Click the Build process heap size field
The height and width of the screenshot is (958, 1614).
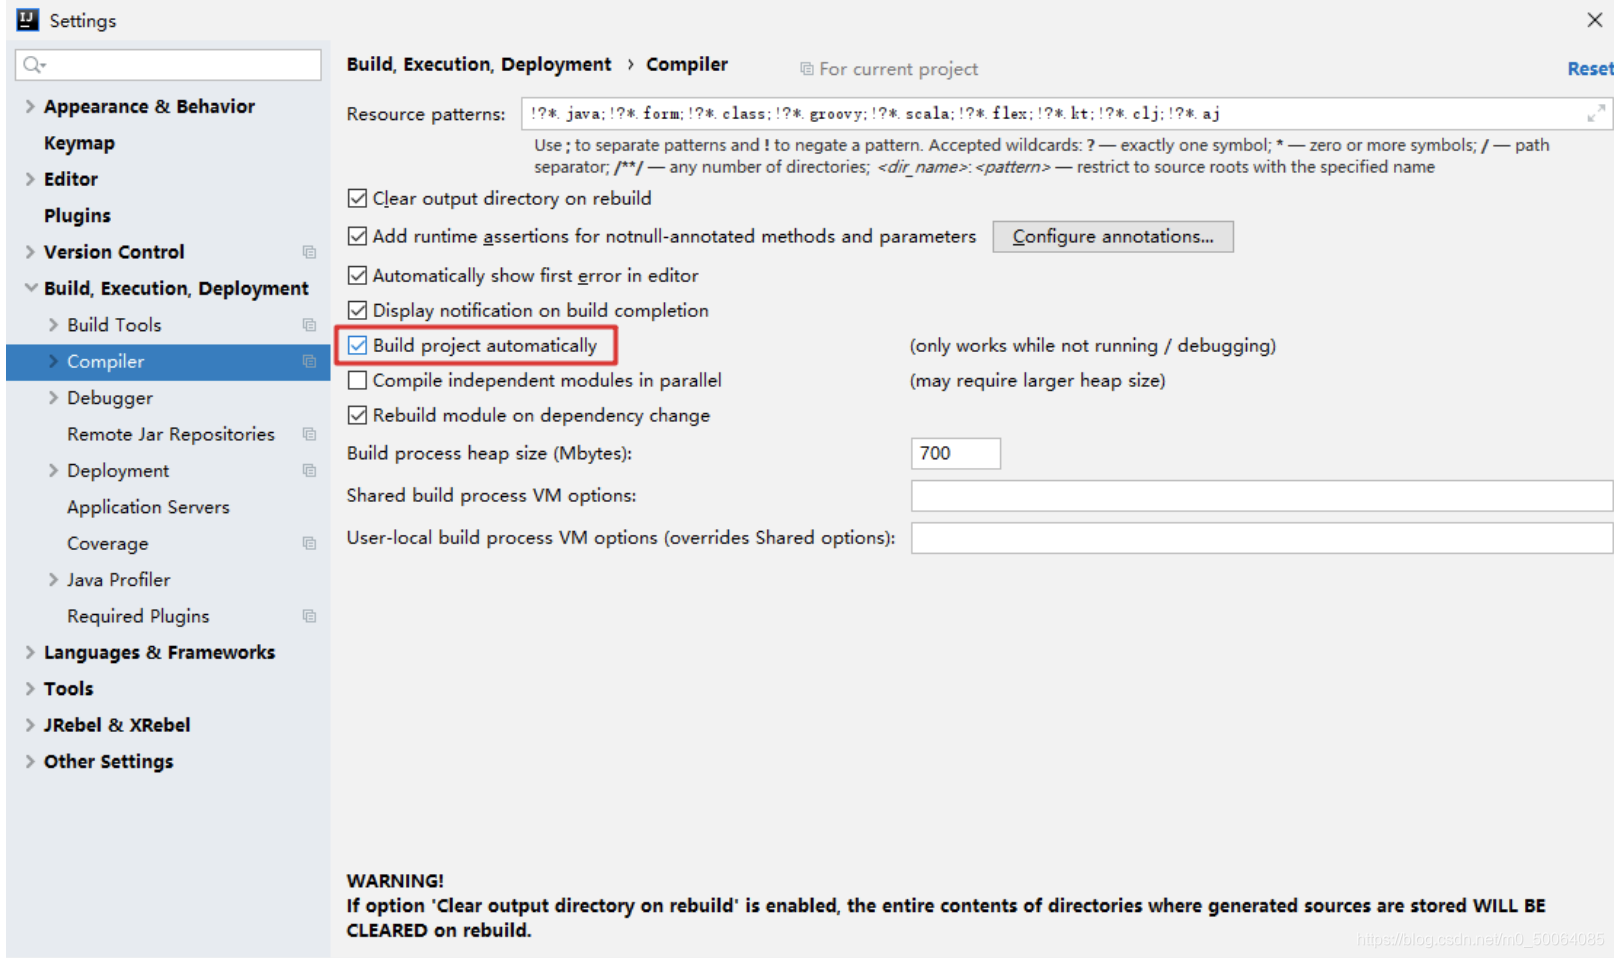point(955,453)
